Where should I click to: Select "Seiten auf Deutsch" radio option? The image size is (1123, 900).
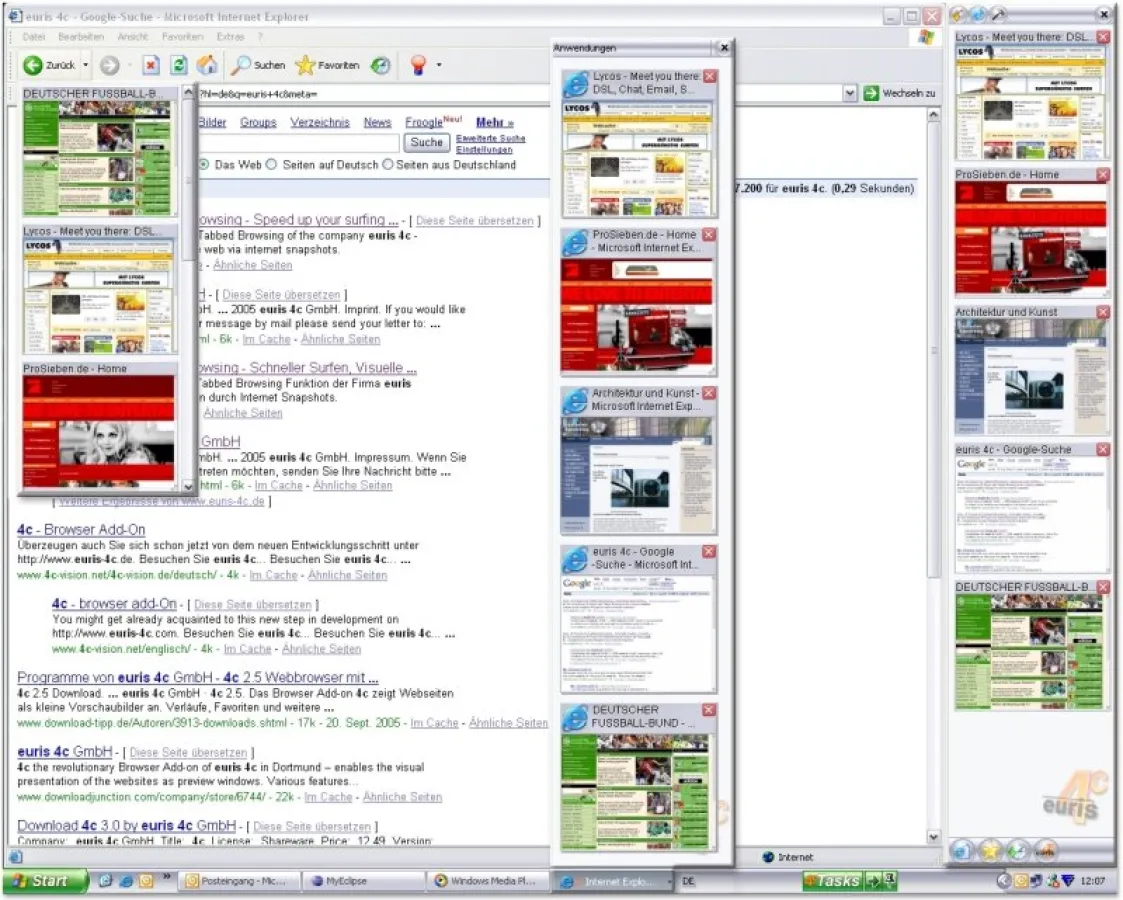coord(274,165)
